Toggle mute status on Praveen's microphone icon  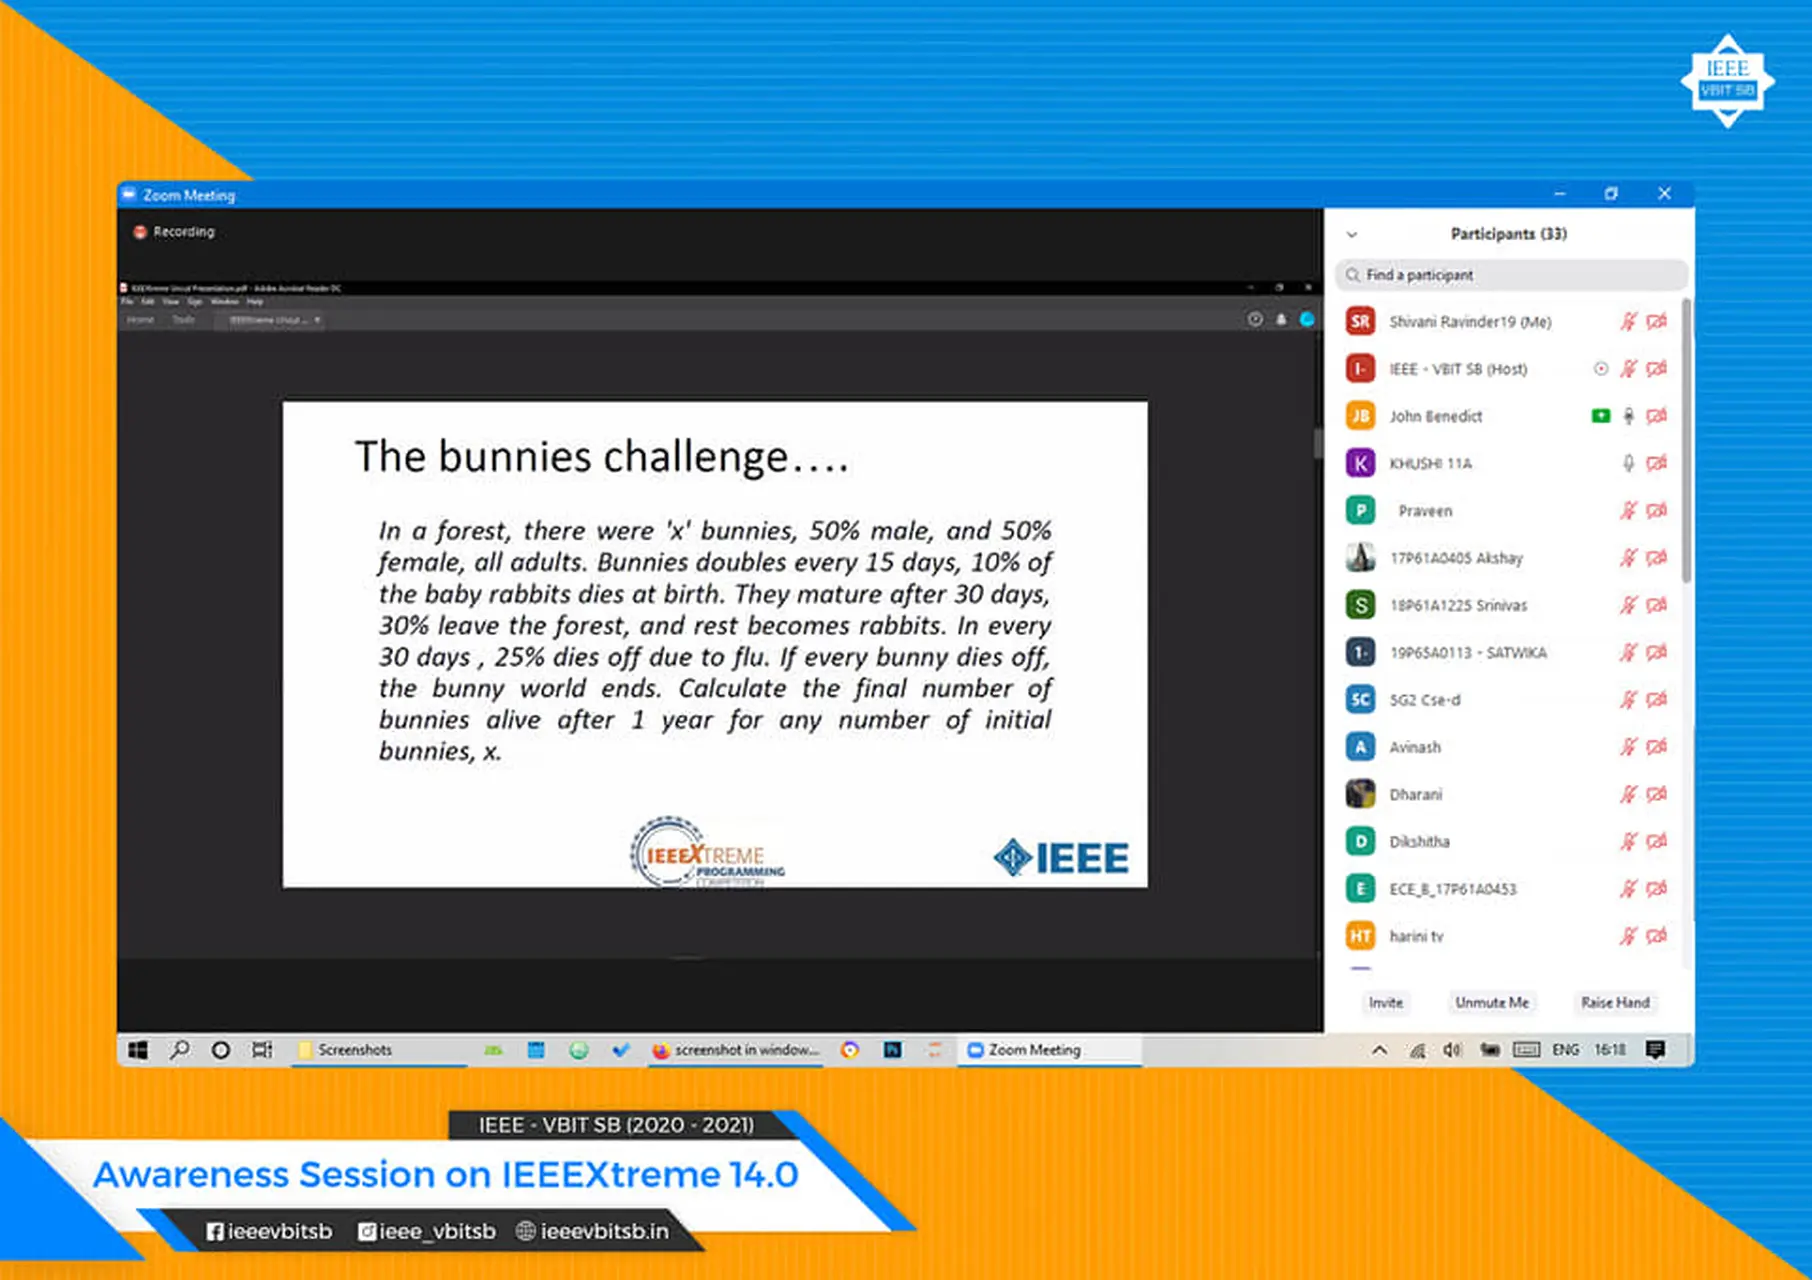click(x=1629, y=510)
